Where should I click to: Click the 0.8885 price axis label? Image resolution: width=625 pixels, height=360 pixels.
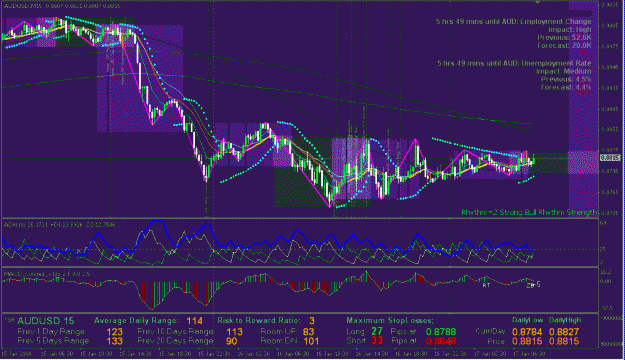click(609, 108)
